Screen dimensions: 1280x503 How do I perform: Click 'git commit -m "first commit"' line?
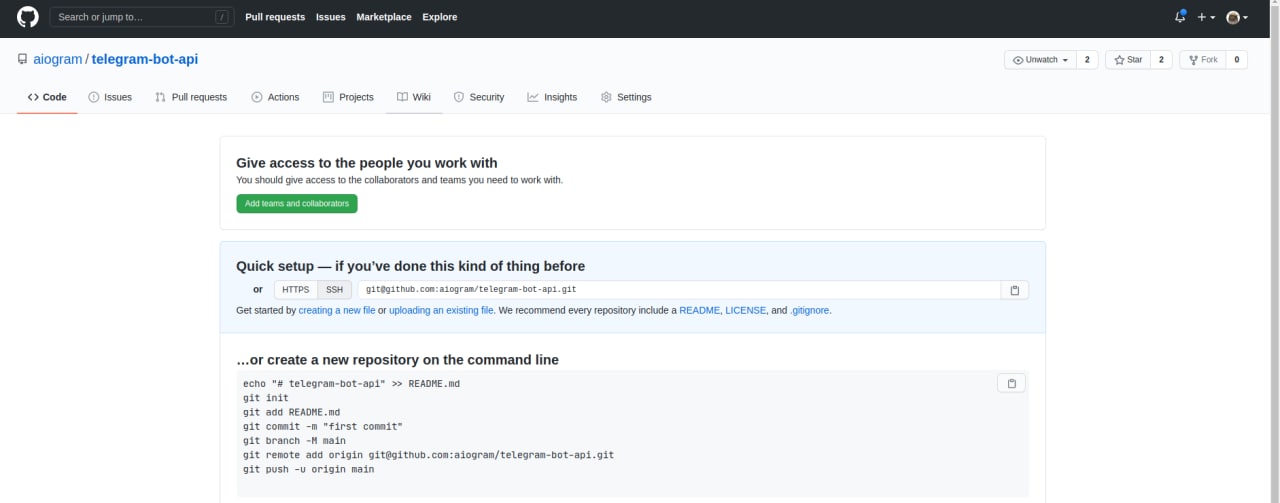pos(323,426)
